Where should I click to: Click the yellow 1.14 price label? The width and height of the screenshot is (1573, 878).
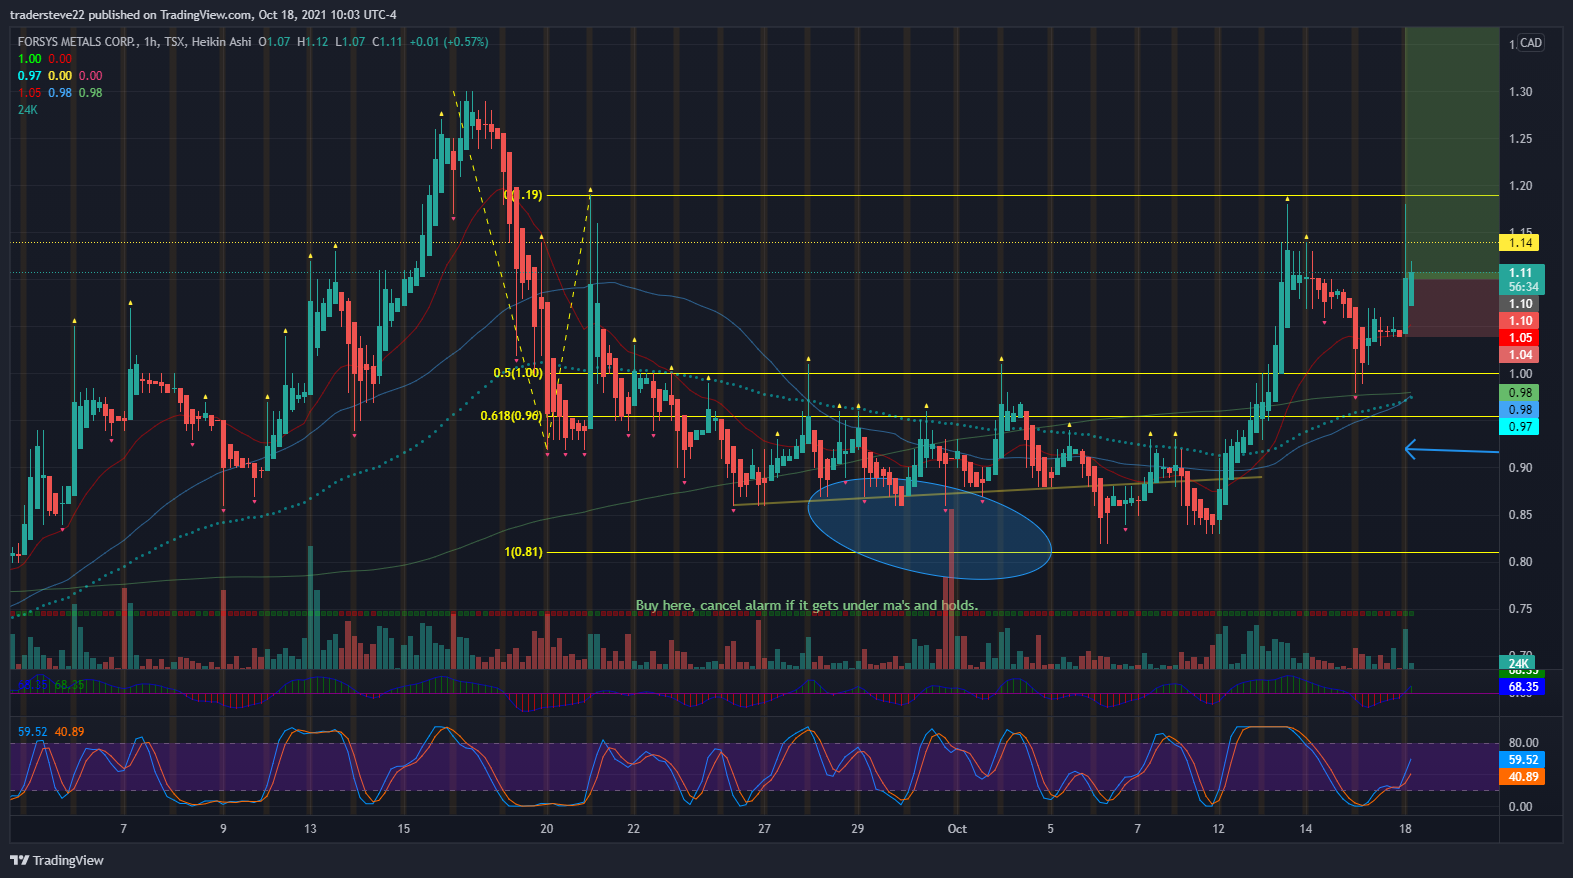(x=1520, y=243)
